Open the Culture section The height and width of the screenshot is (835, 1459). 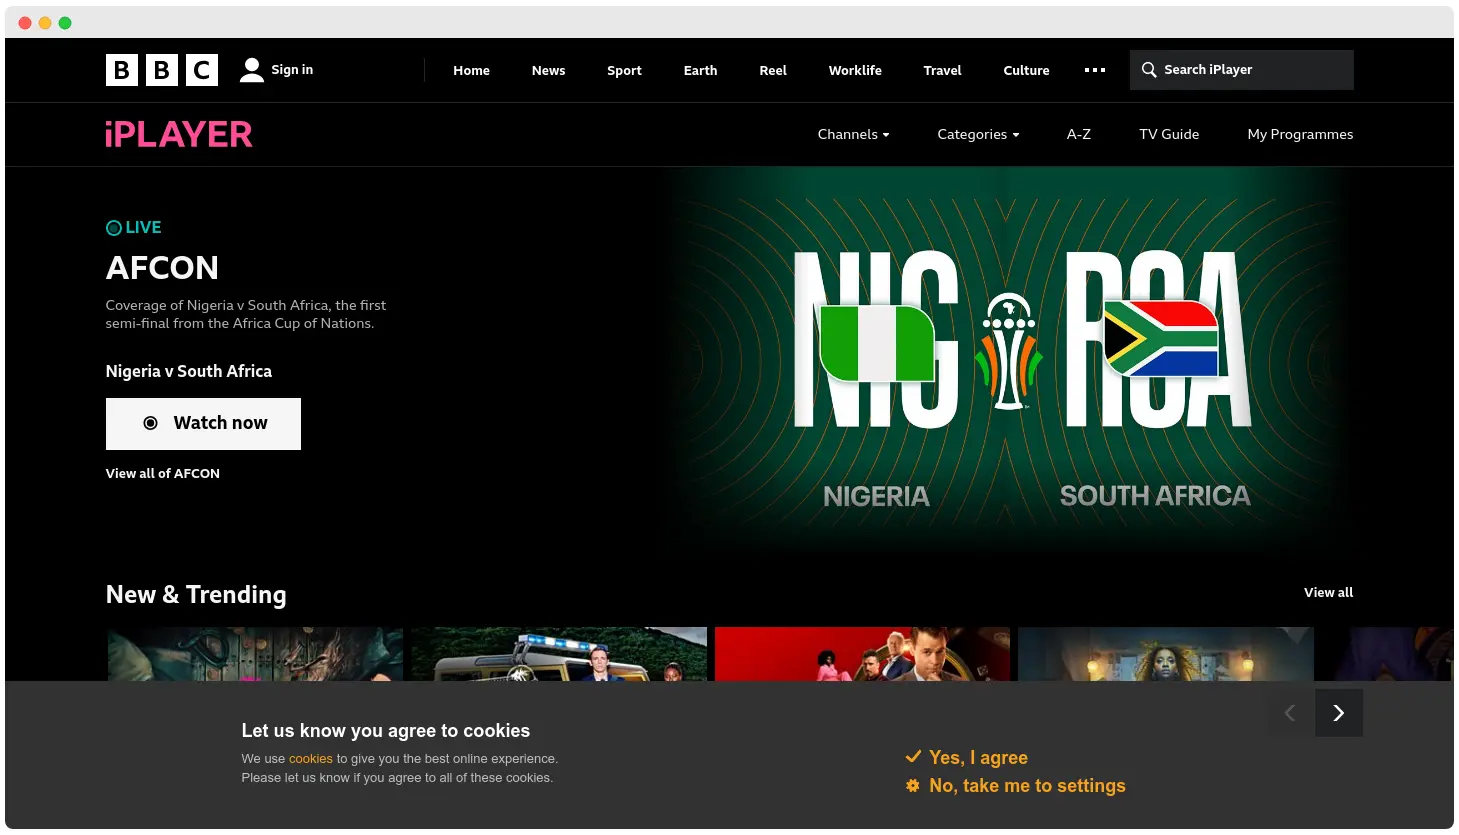[1026, 70]
